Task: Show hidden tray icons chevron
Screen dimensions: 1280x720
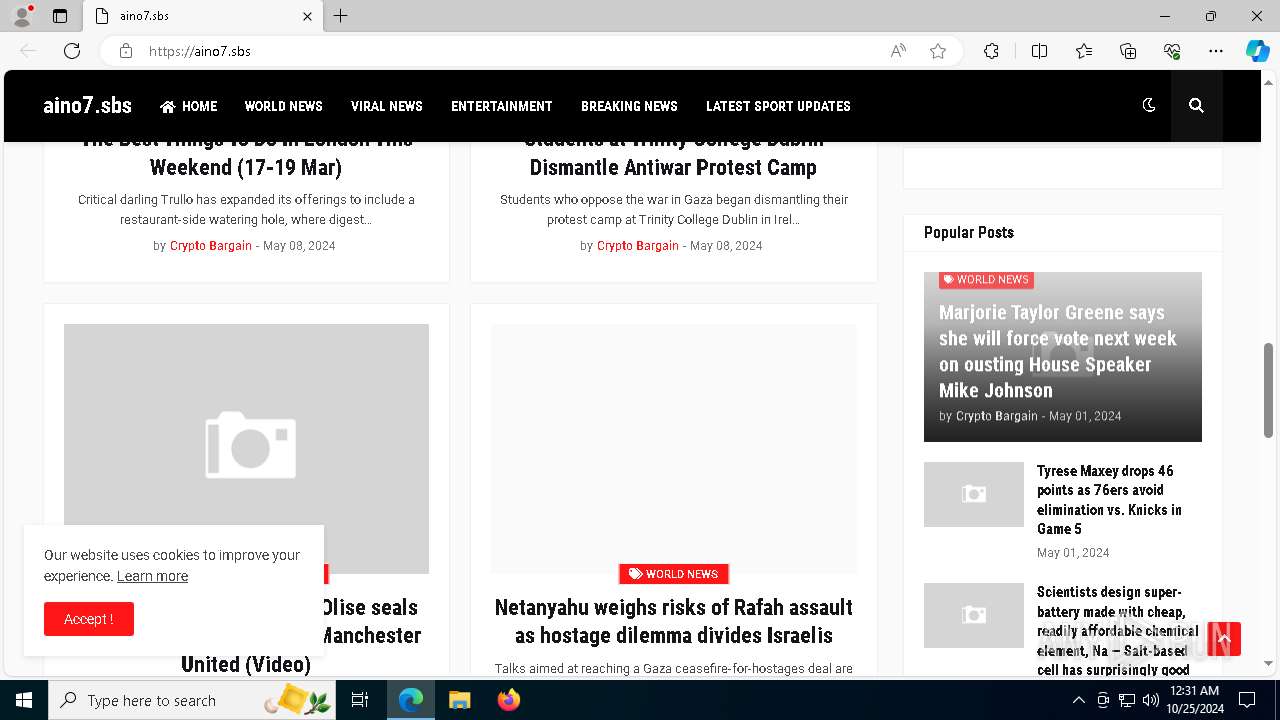Action: click(x=1078, y=700)
